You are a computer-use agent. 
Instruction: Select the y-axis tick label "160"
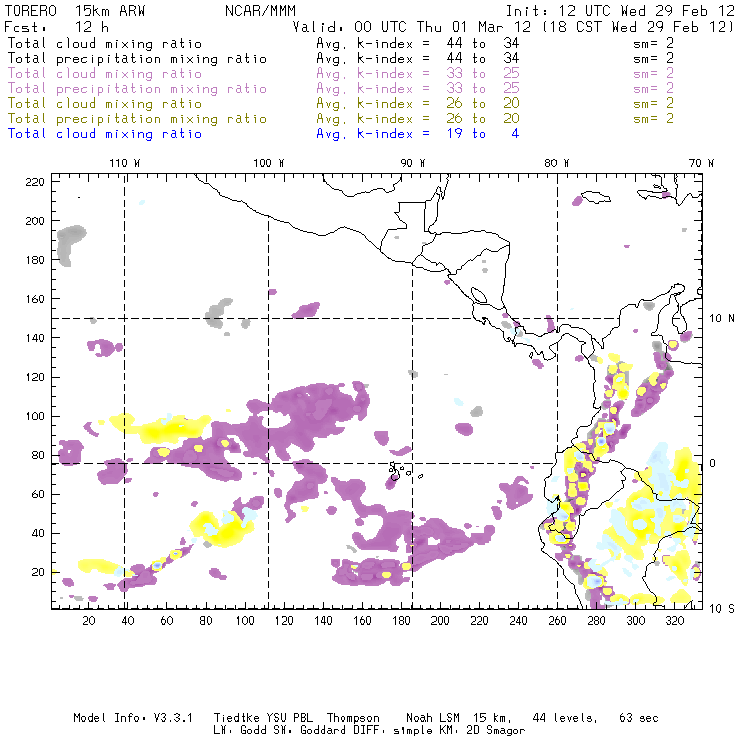35,299
